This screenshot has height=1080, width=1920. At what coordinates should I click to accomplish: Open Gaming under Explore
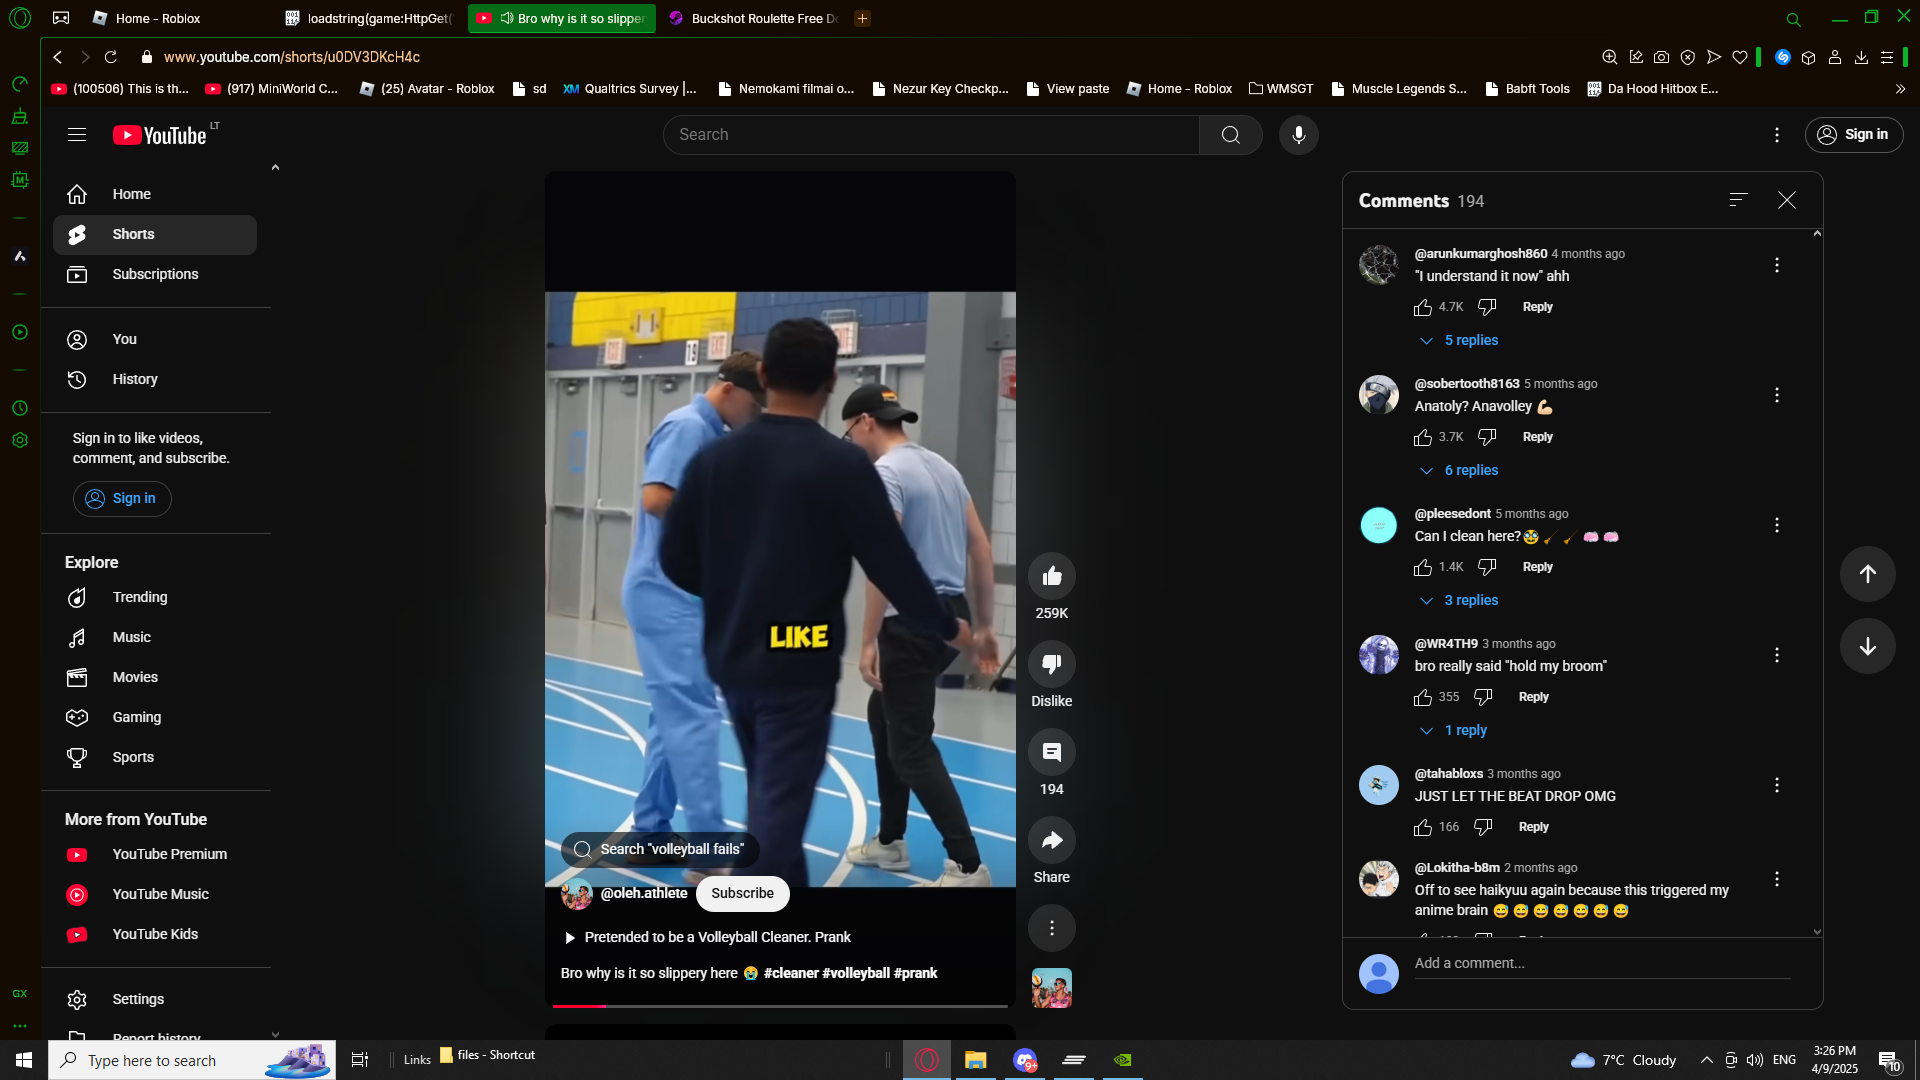[155, 718]
